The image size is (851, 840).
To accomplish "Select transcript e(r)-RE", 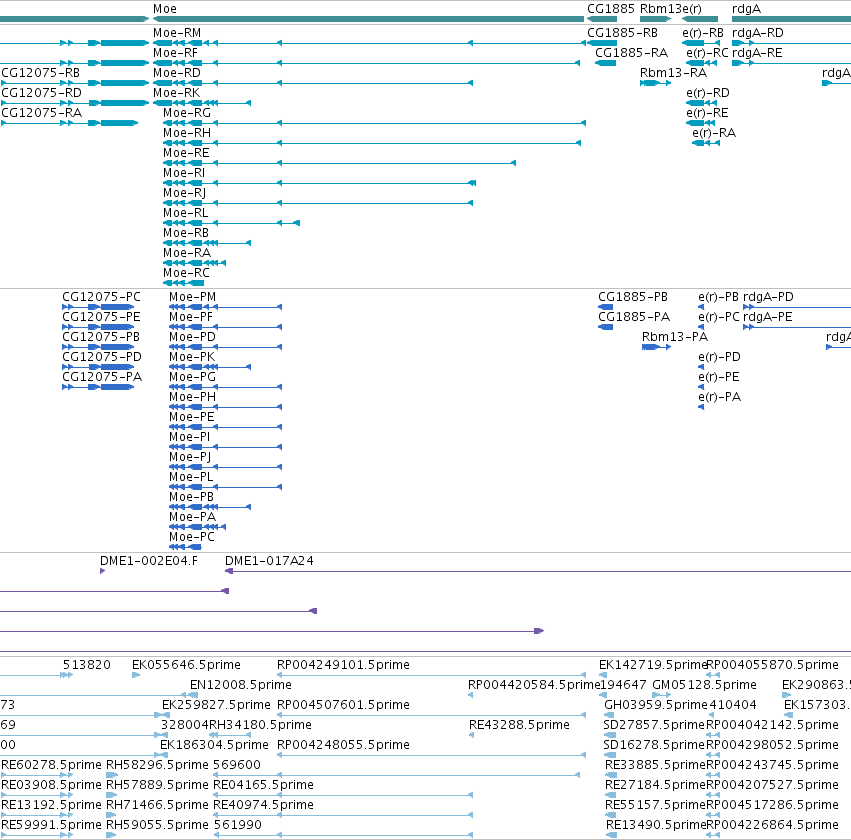I will pyautogui.click(x=707, y=113).
